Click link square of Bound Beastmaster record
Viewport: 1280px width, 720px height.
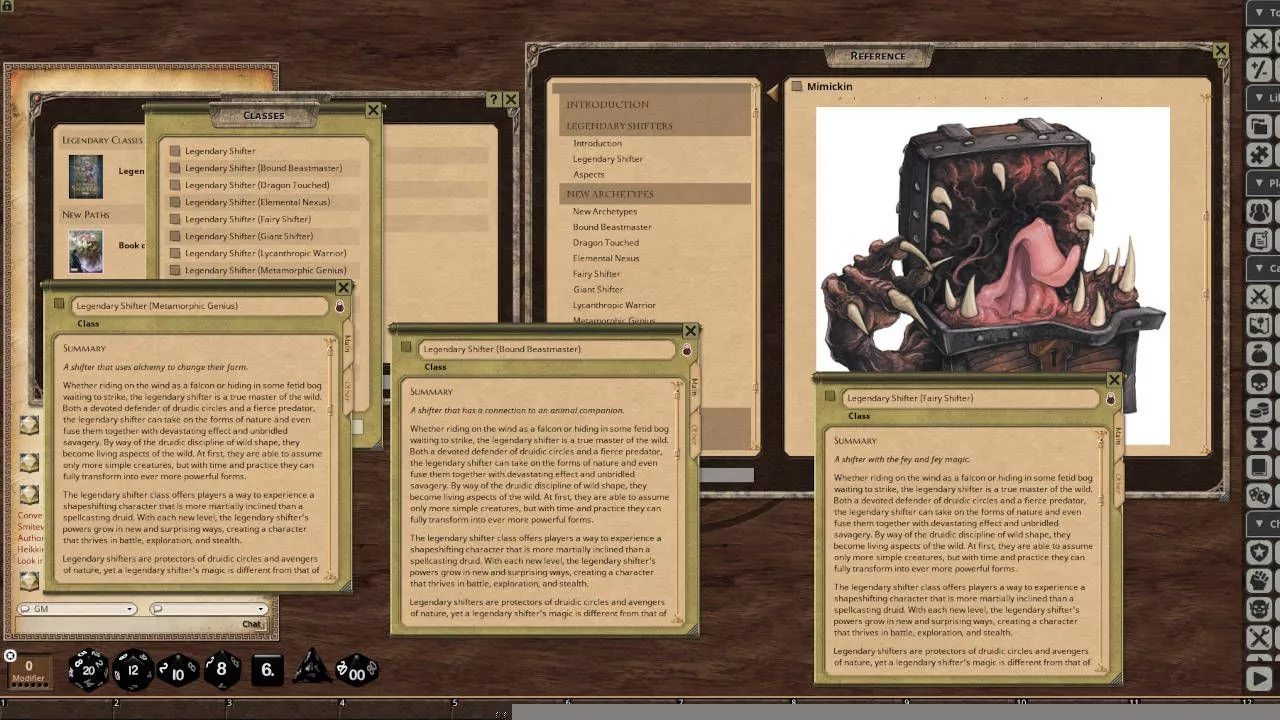pyautogui.click(x=405, y=348)
